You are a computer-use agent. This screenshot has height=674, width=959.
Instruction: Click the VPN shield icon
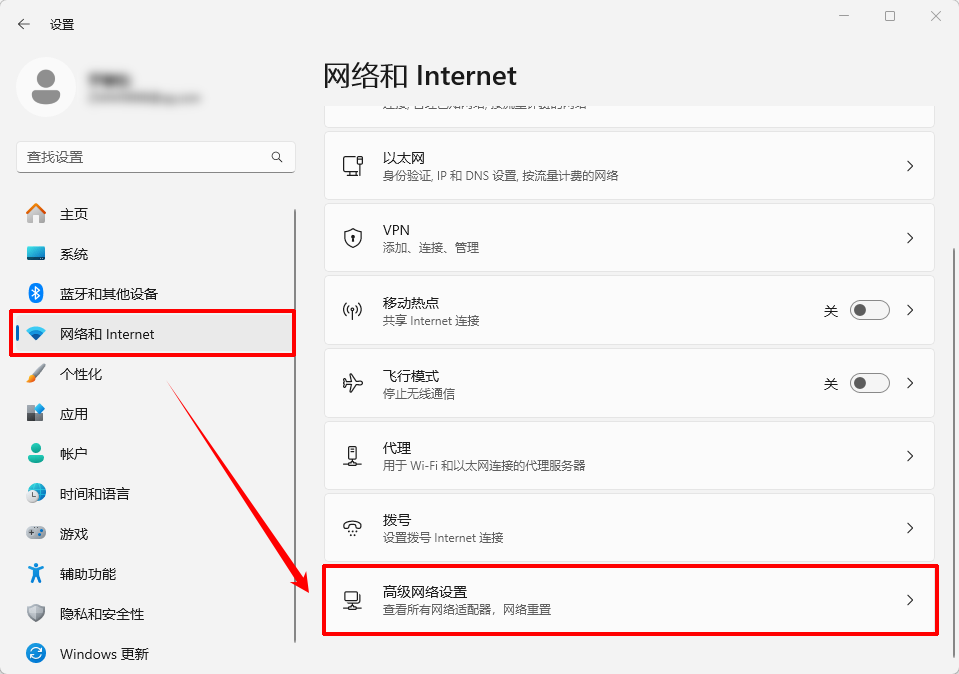pos(353,238)
